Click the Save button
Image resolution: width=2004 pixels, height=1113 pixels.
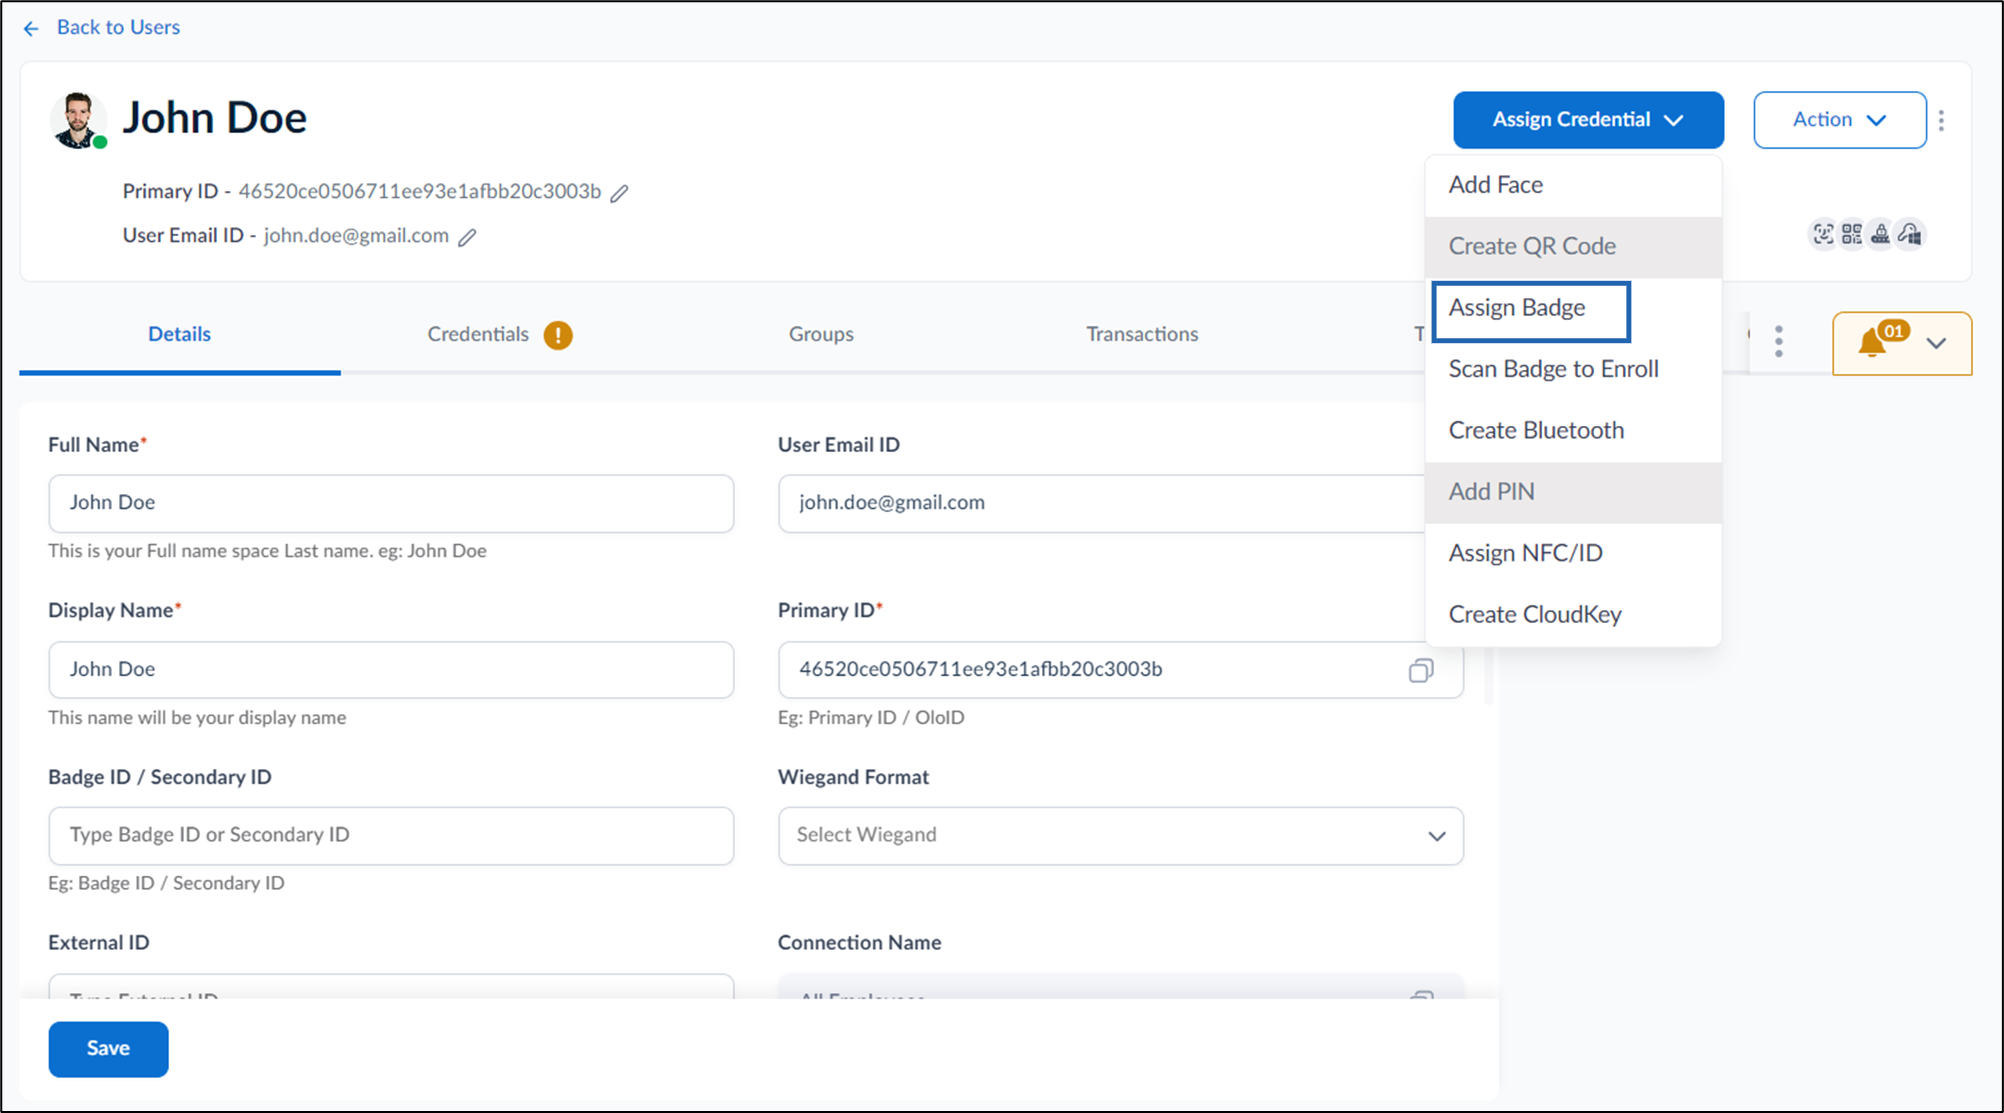pos(108,1049)
